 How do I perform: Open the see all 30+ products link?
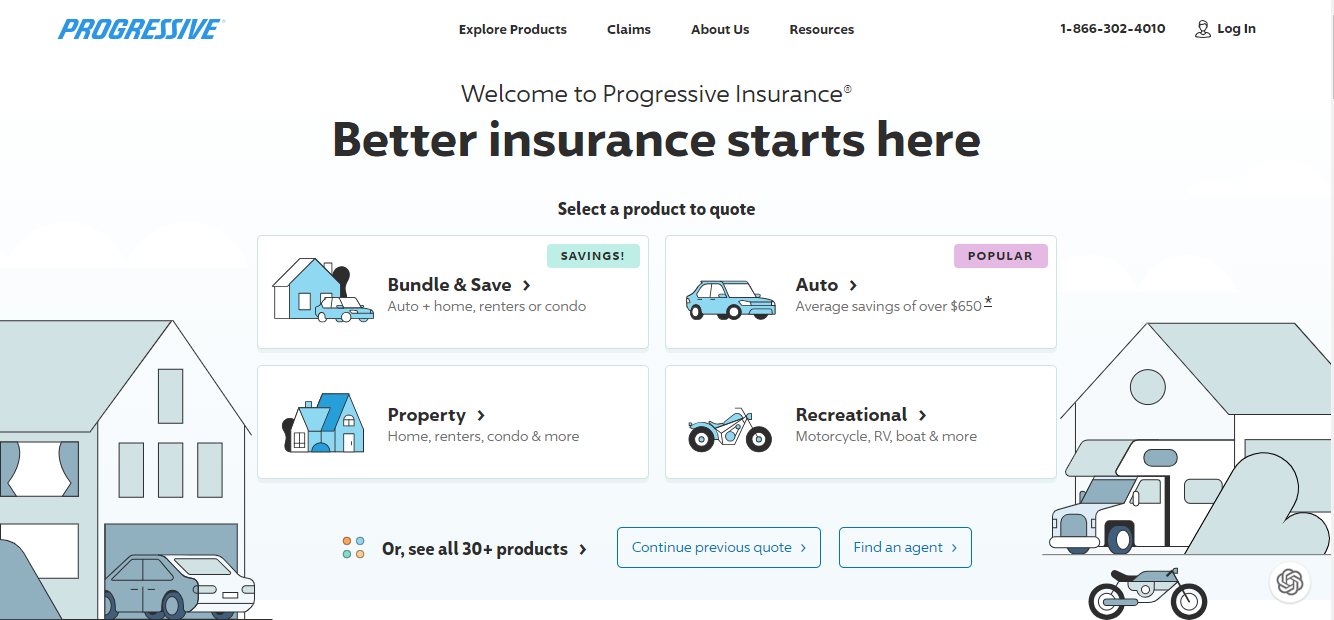click(484, 549)
